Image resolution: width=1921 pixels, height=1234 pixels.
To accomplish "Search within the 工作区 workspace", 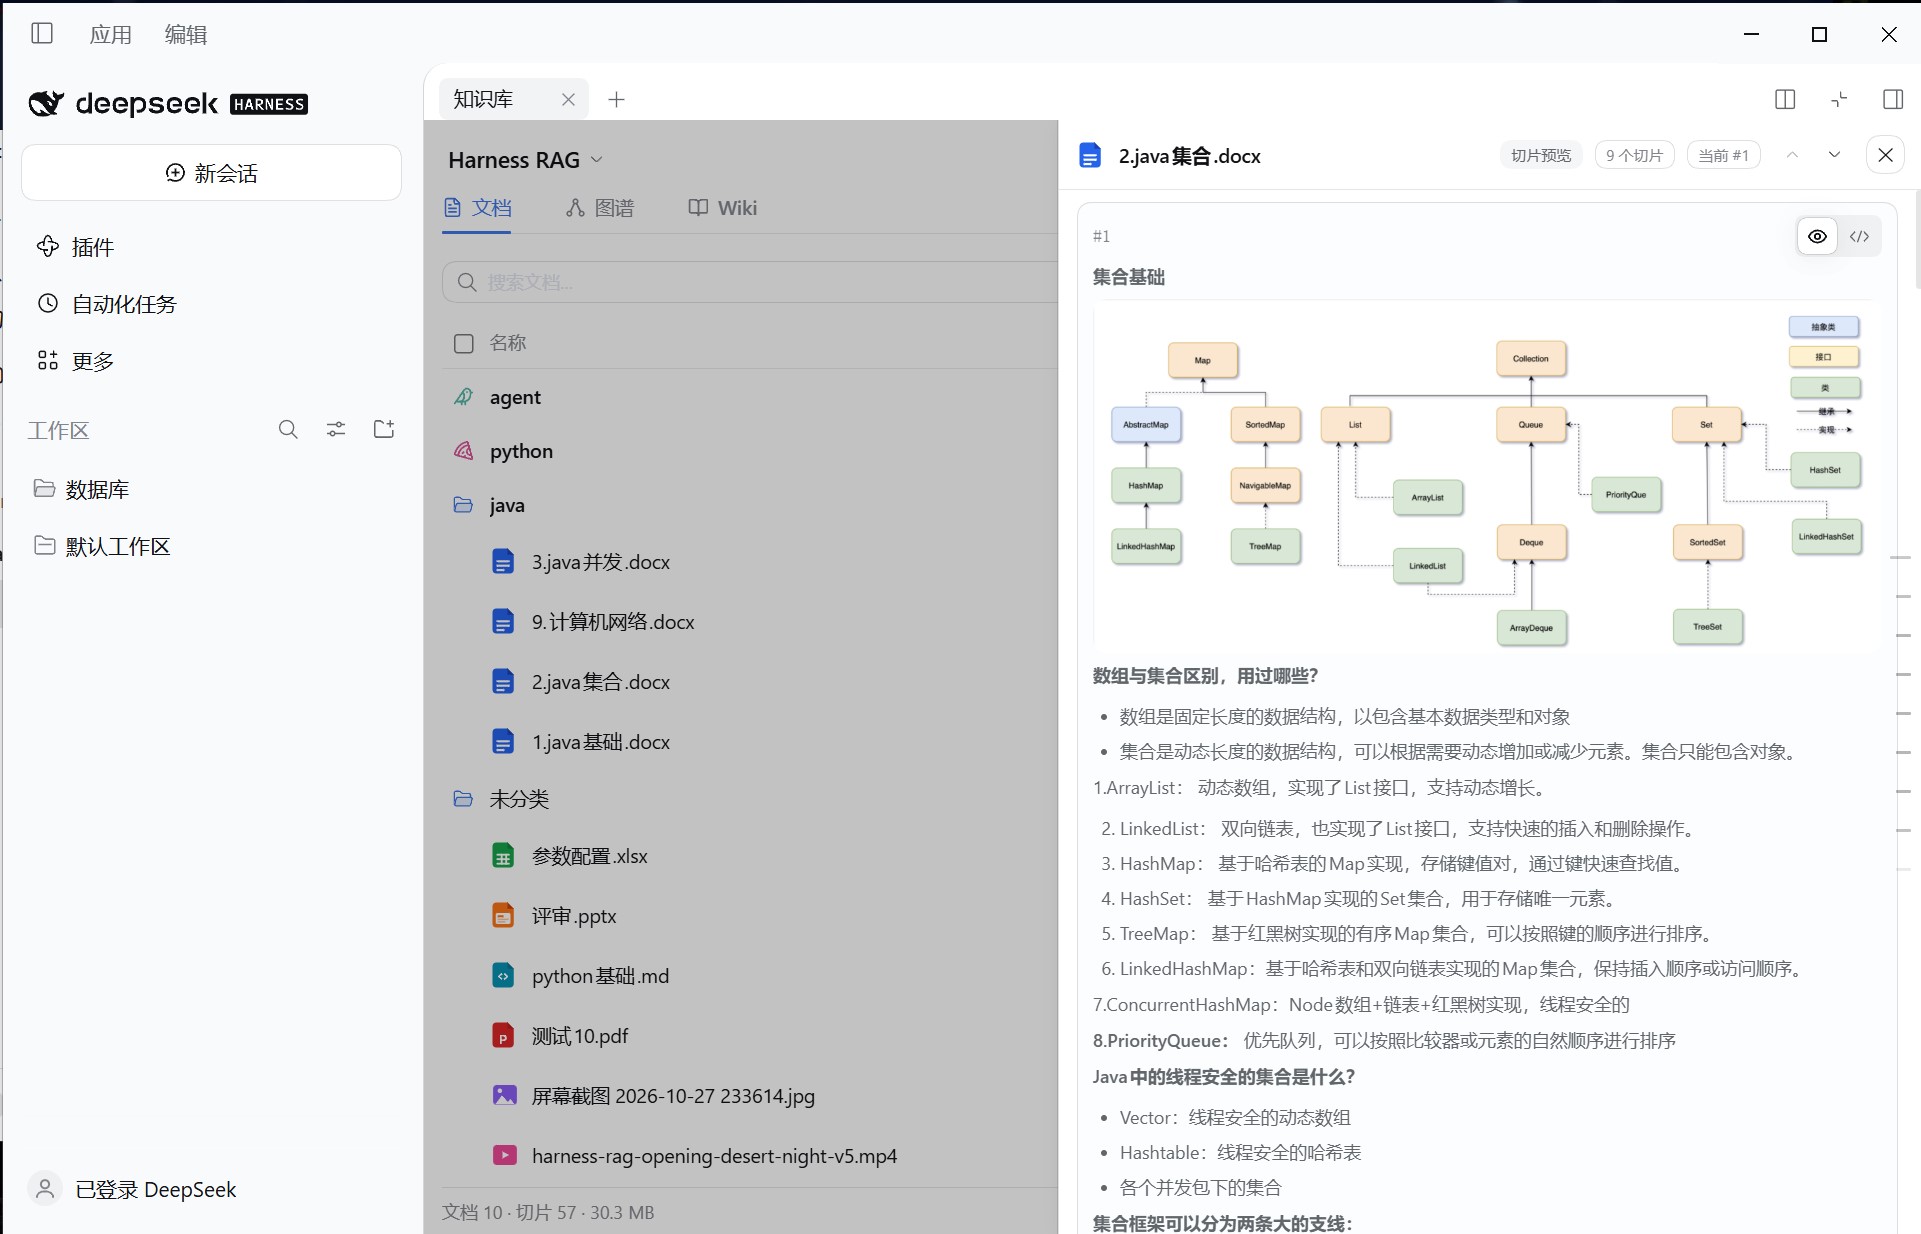I will 288,430.
